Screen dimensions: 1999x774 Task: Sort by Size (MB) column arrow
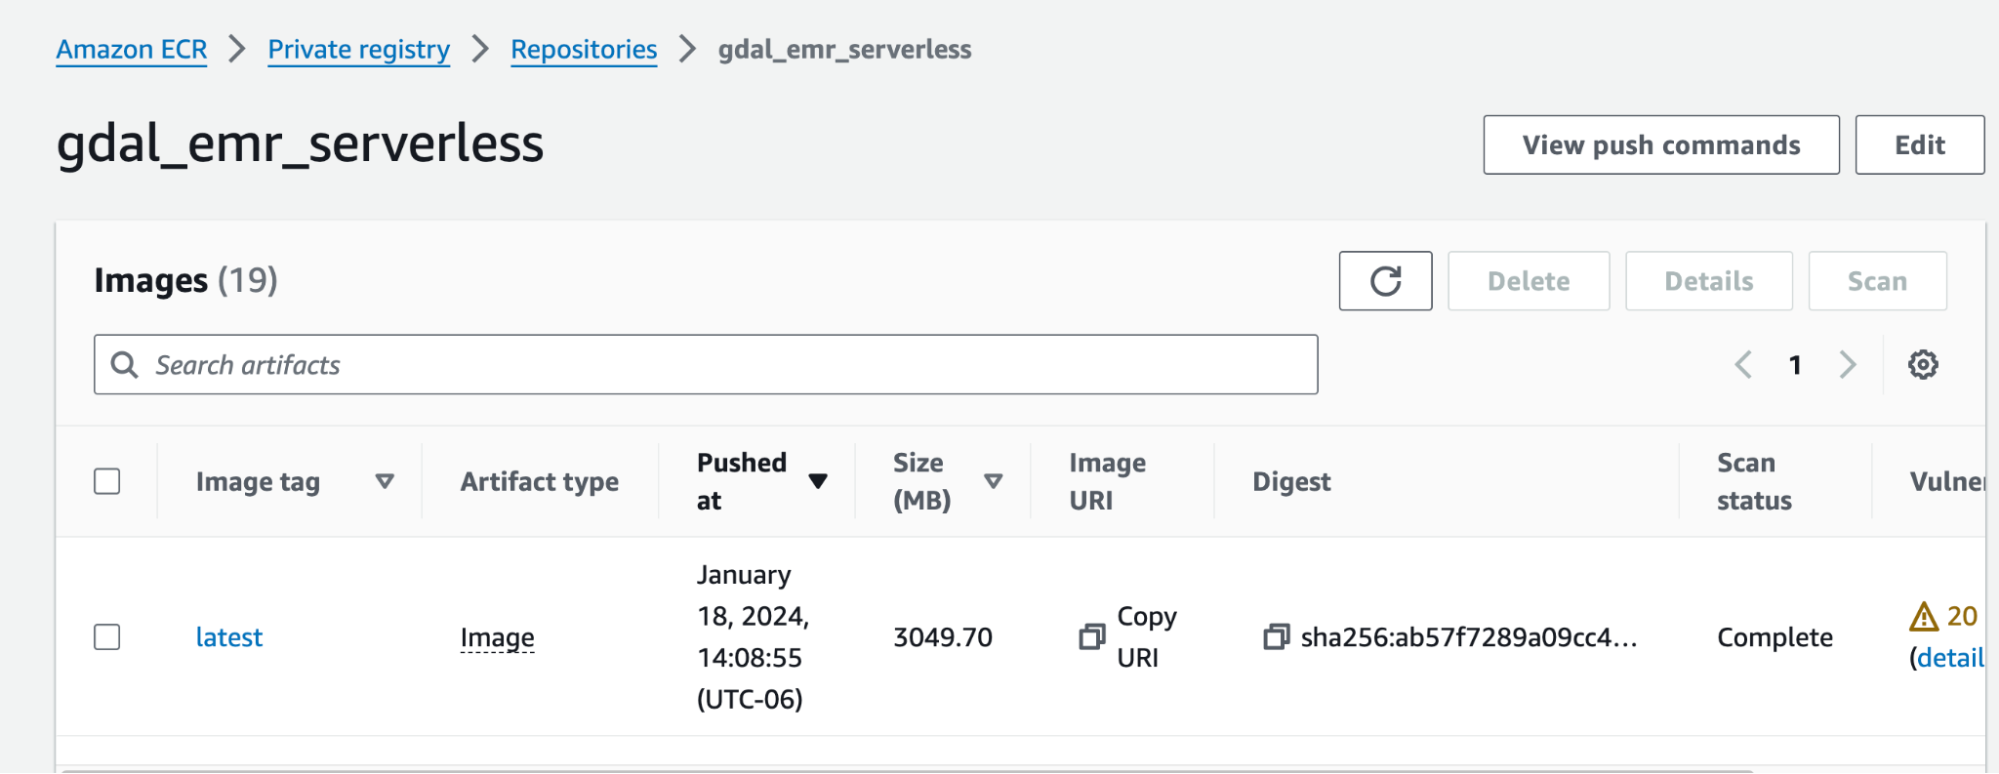(993, 481)
